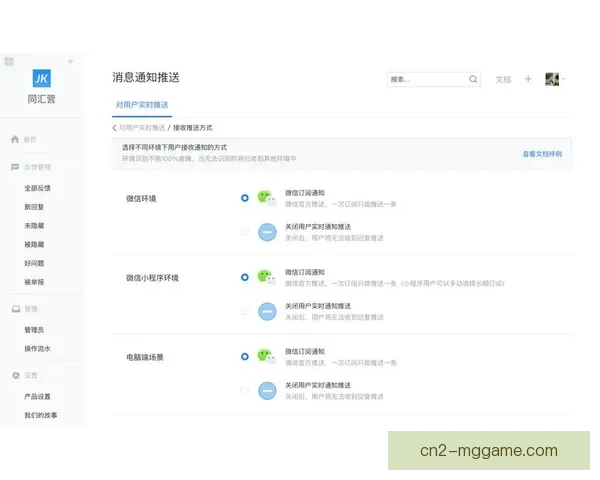Select the 对用户实时推送 tab

[142, 105]
